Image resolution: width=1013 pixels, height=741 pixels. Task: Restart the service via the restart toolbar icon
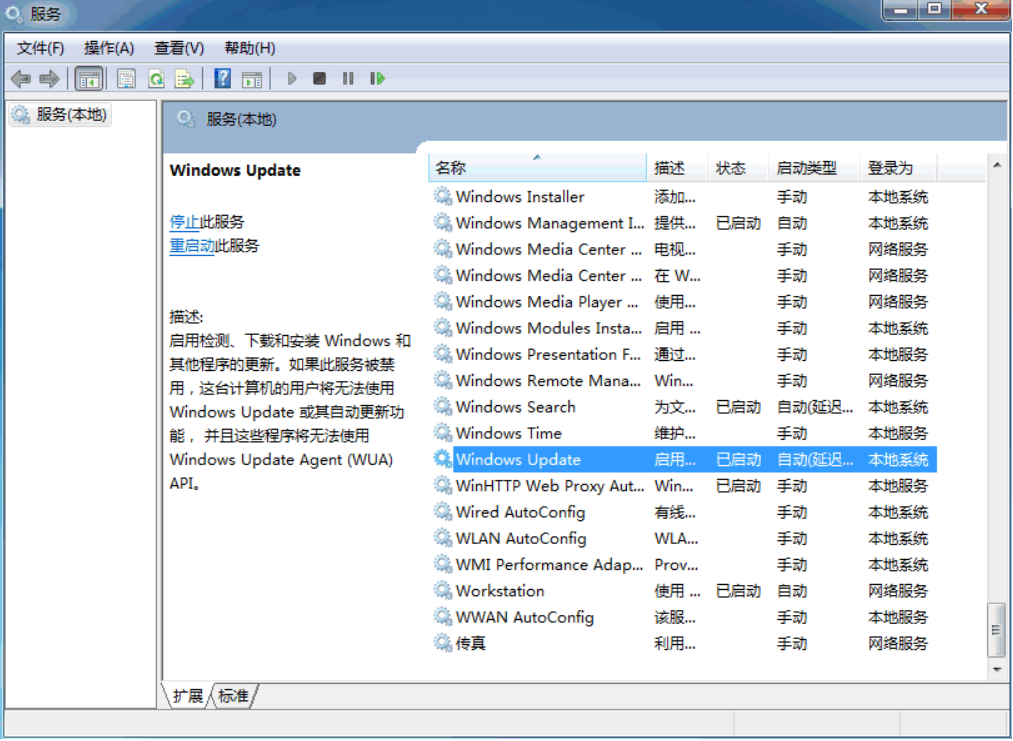click(376, 78)
